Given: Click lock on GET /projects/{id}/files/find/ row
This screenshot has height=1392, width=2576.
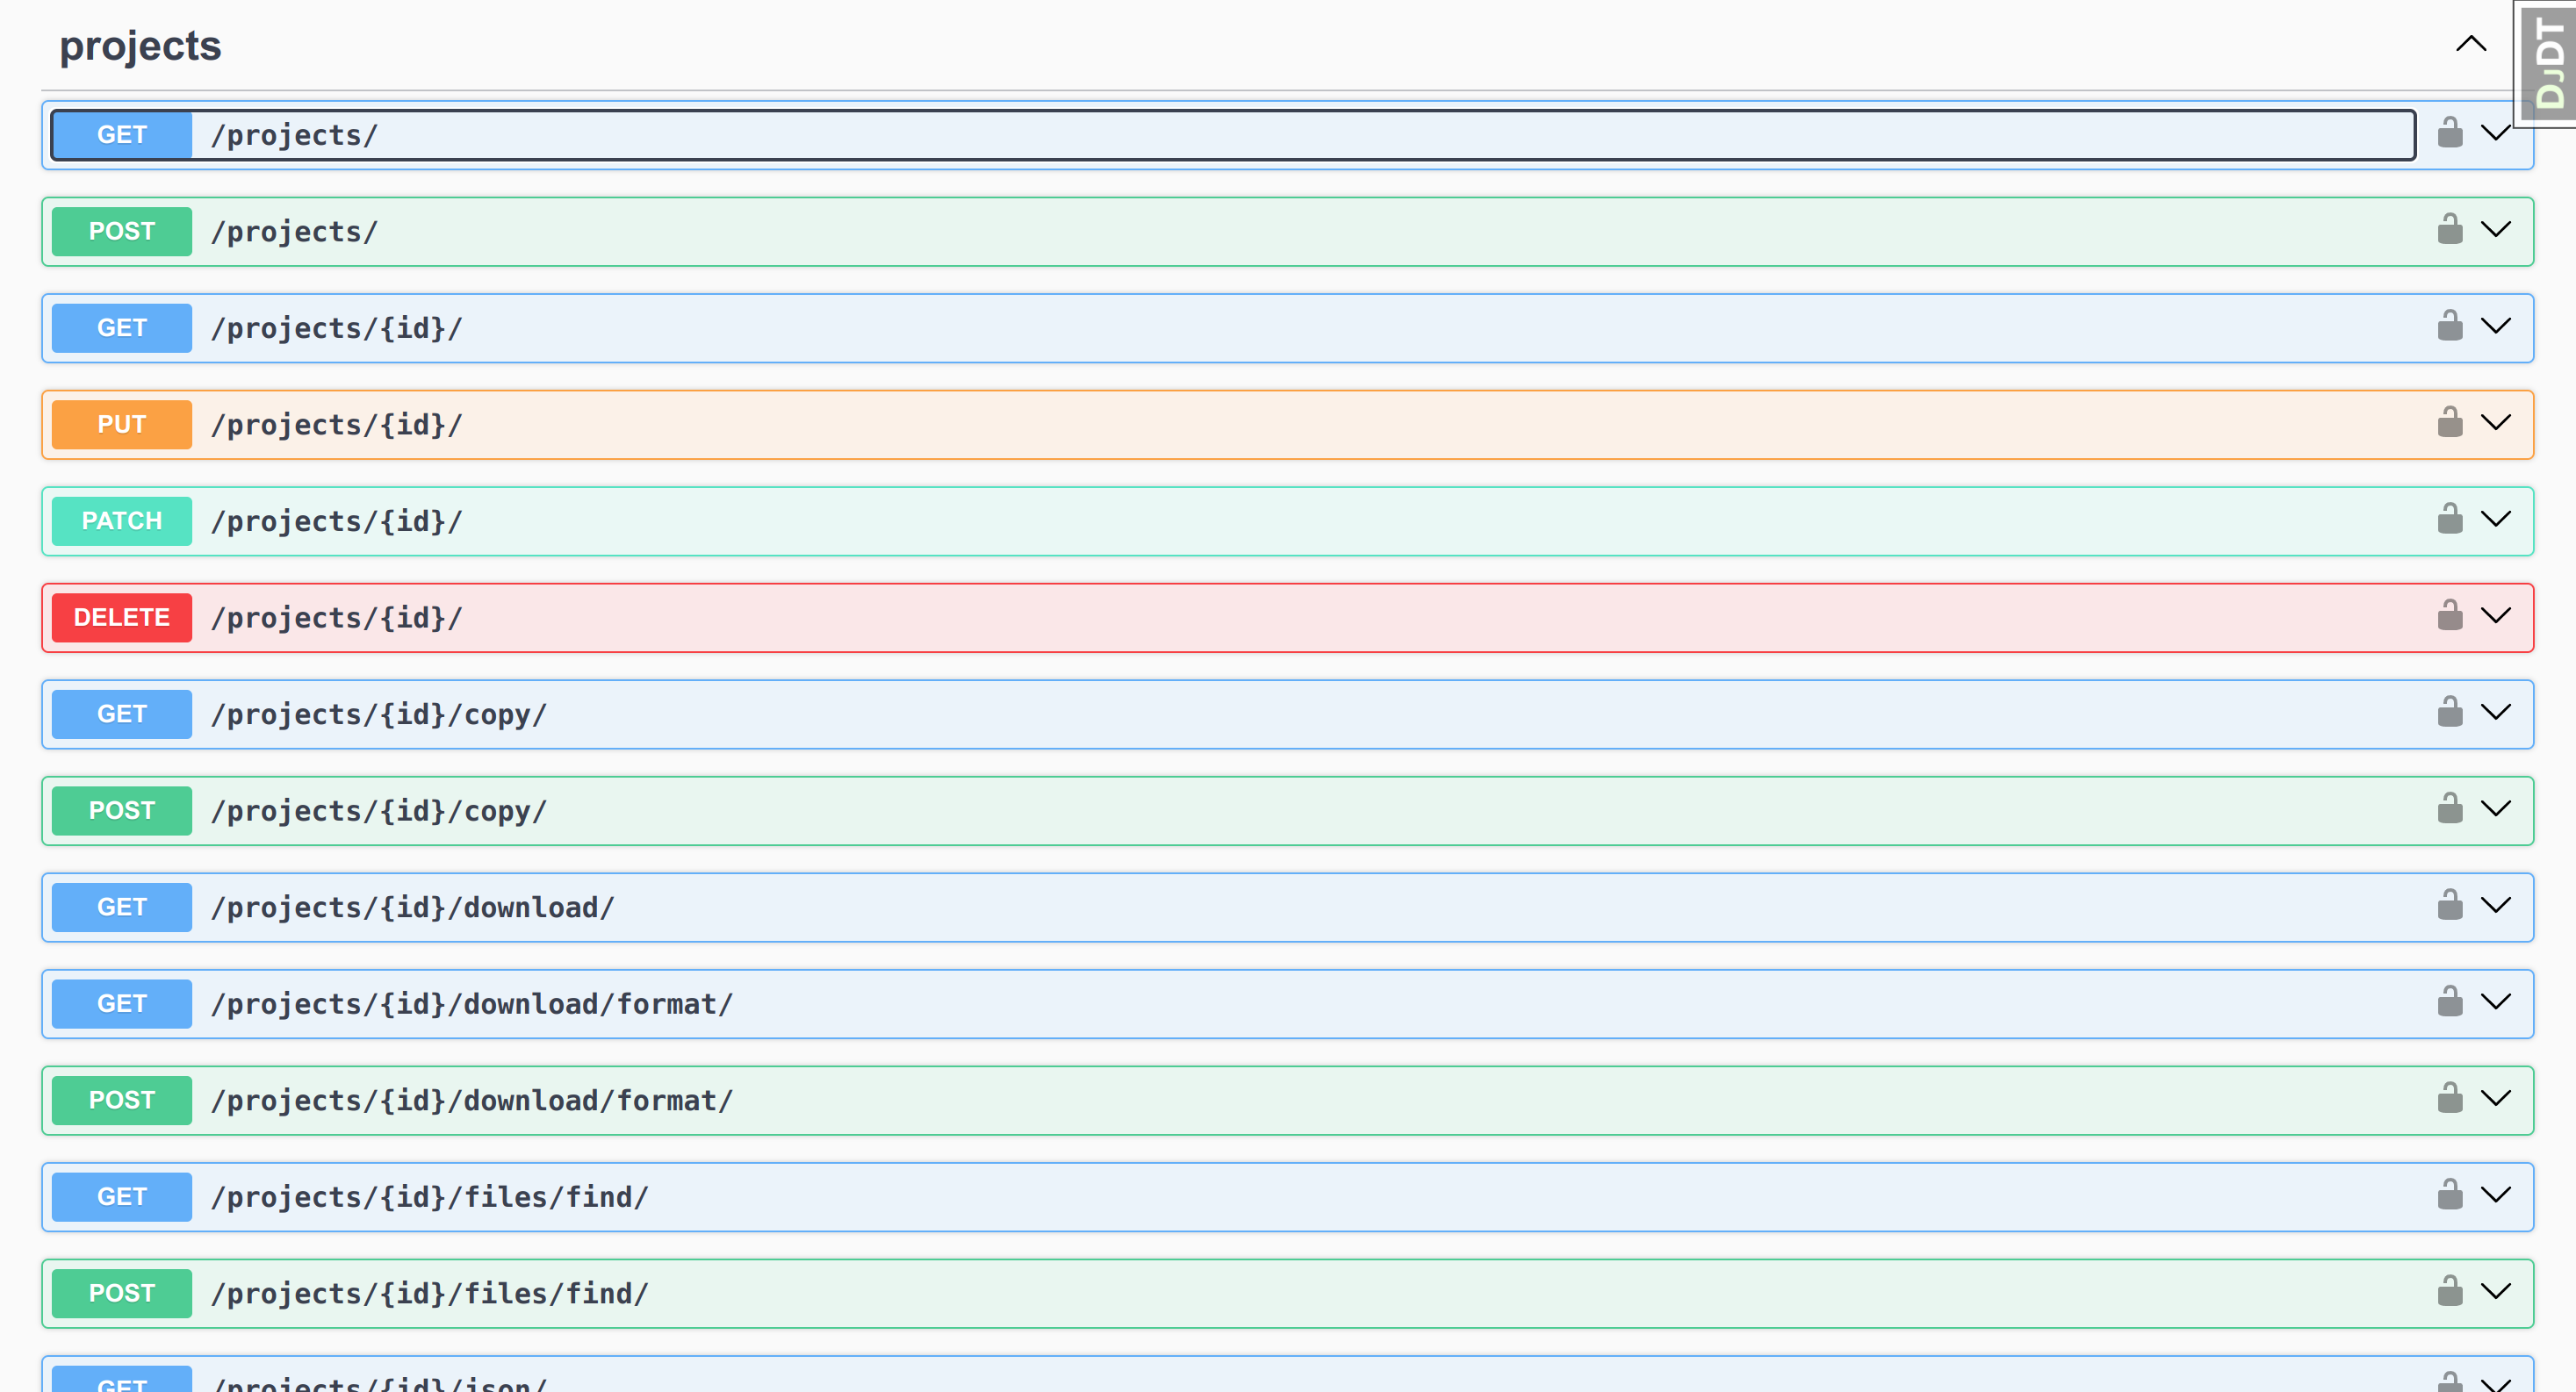Looking at the screenshot, I should click(2449, 1194).
